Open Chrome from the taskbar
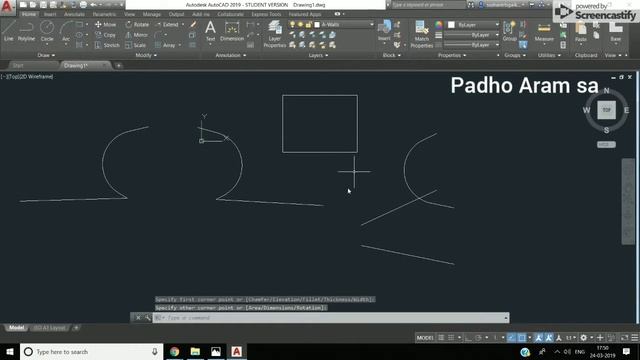The height and width of the screenshot is (360, 640). tap(174, 351)
